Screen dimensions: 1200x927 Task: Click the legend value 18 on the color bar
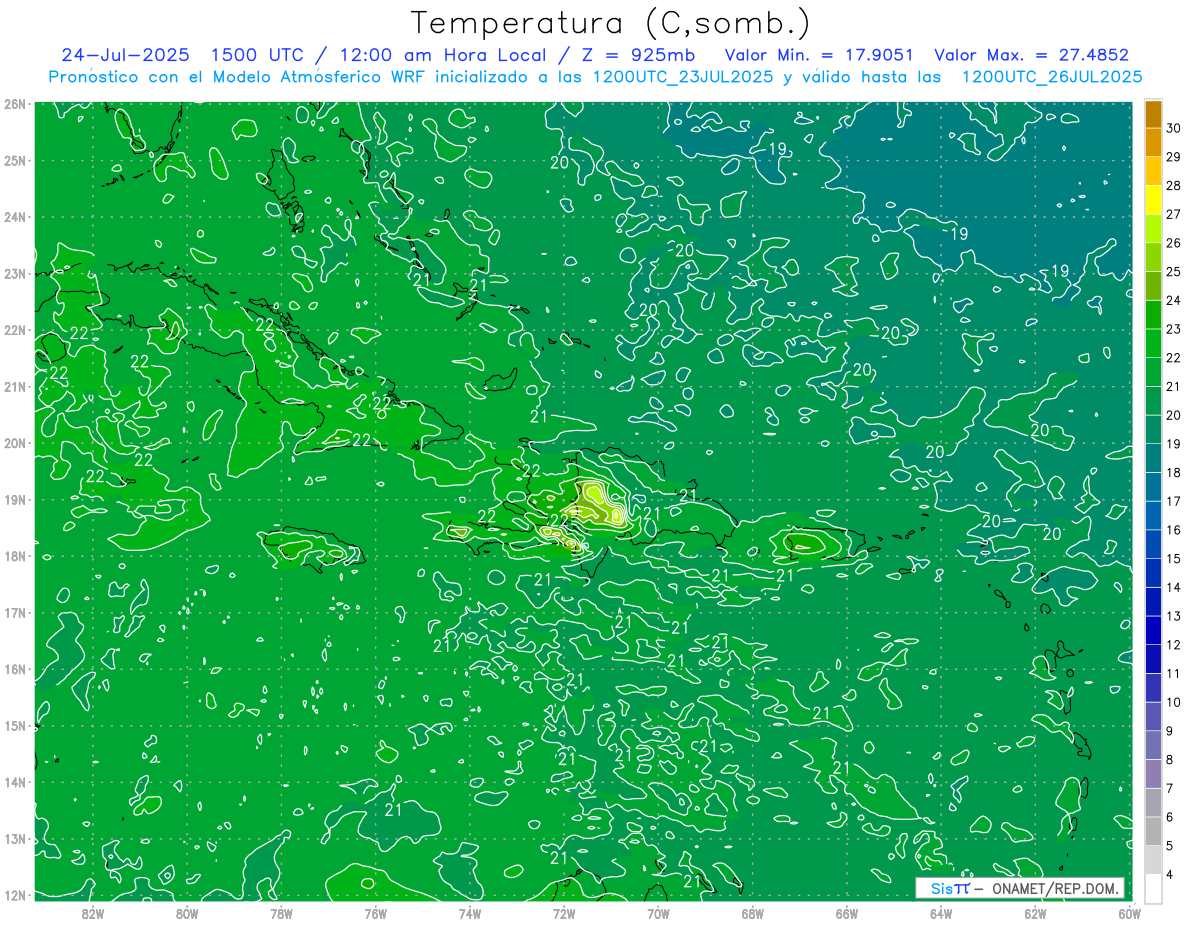click(x=1174, y=472)
